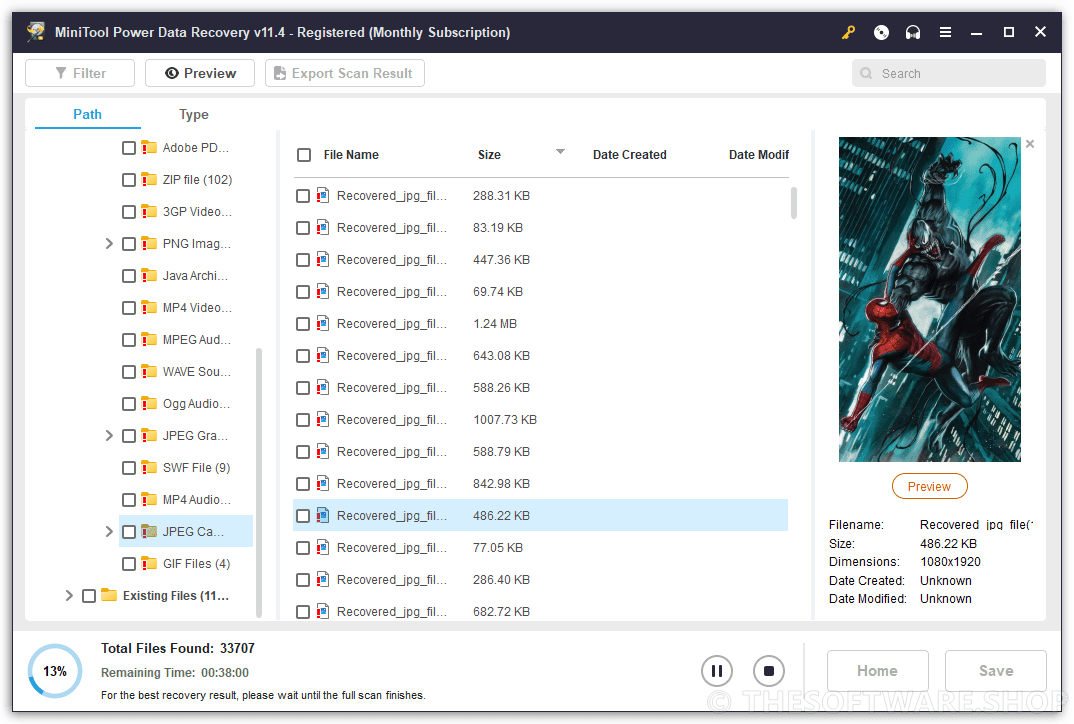The width and height of the screenshot is (1074, 724).
Task: Open the hamburger menu icon
Action: click(x=945, y=32)
